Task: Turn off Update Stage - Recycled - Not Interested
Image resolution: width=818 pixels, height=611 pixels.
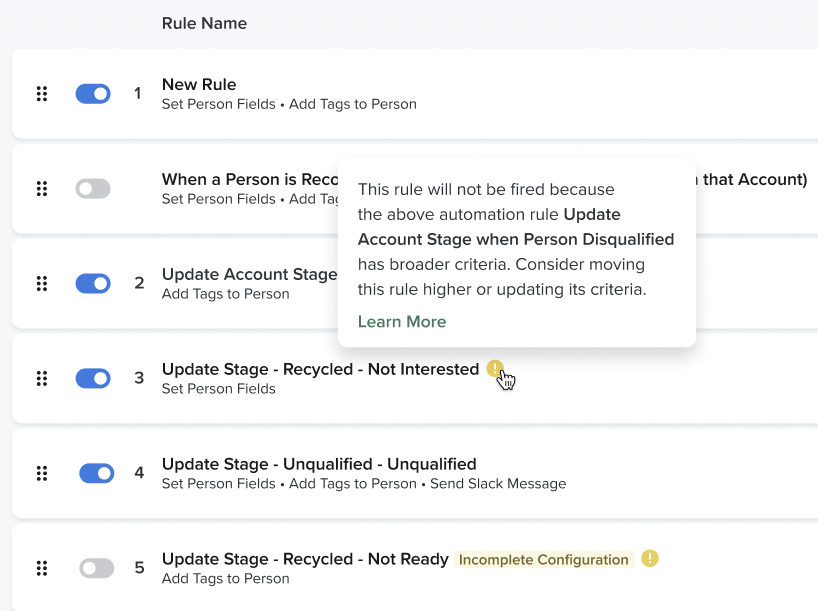Action: [x=93, y=378]
